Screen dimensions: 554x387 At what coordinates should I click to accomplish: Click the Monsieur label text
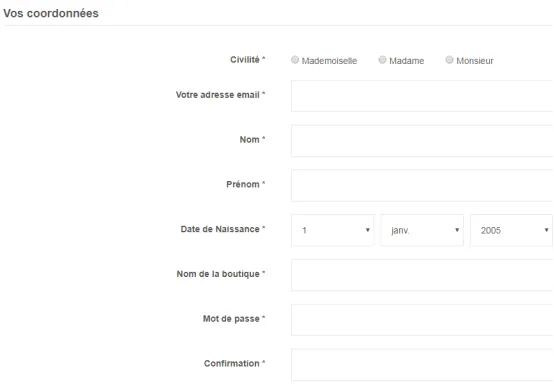point(475,61)
